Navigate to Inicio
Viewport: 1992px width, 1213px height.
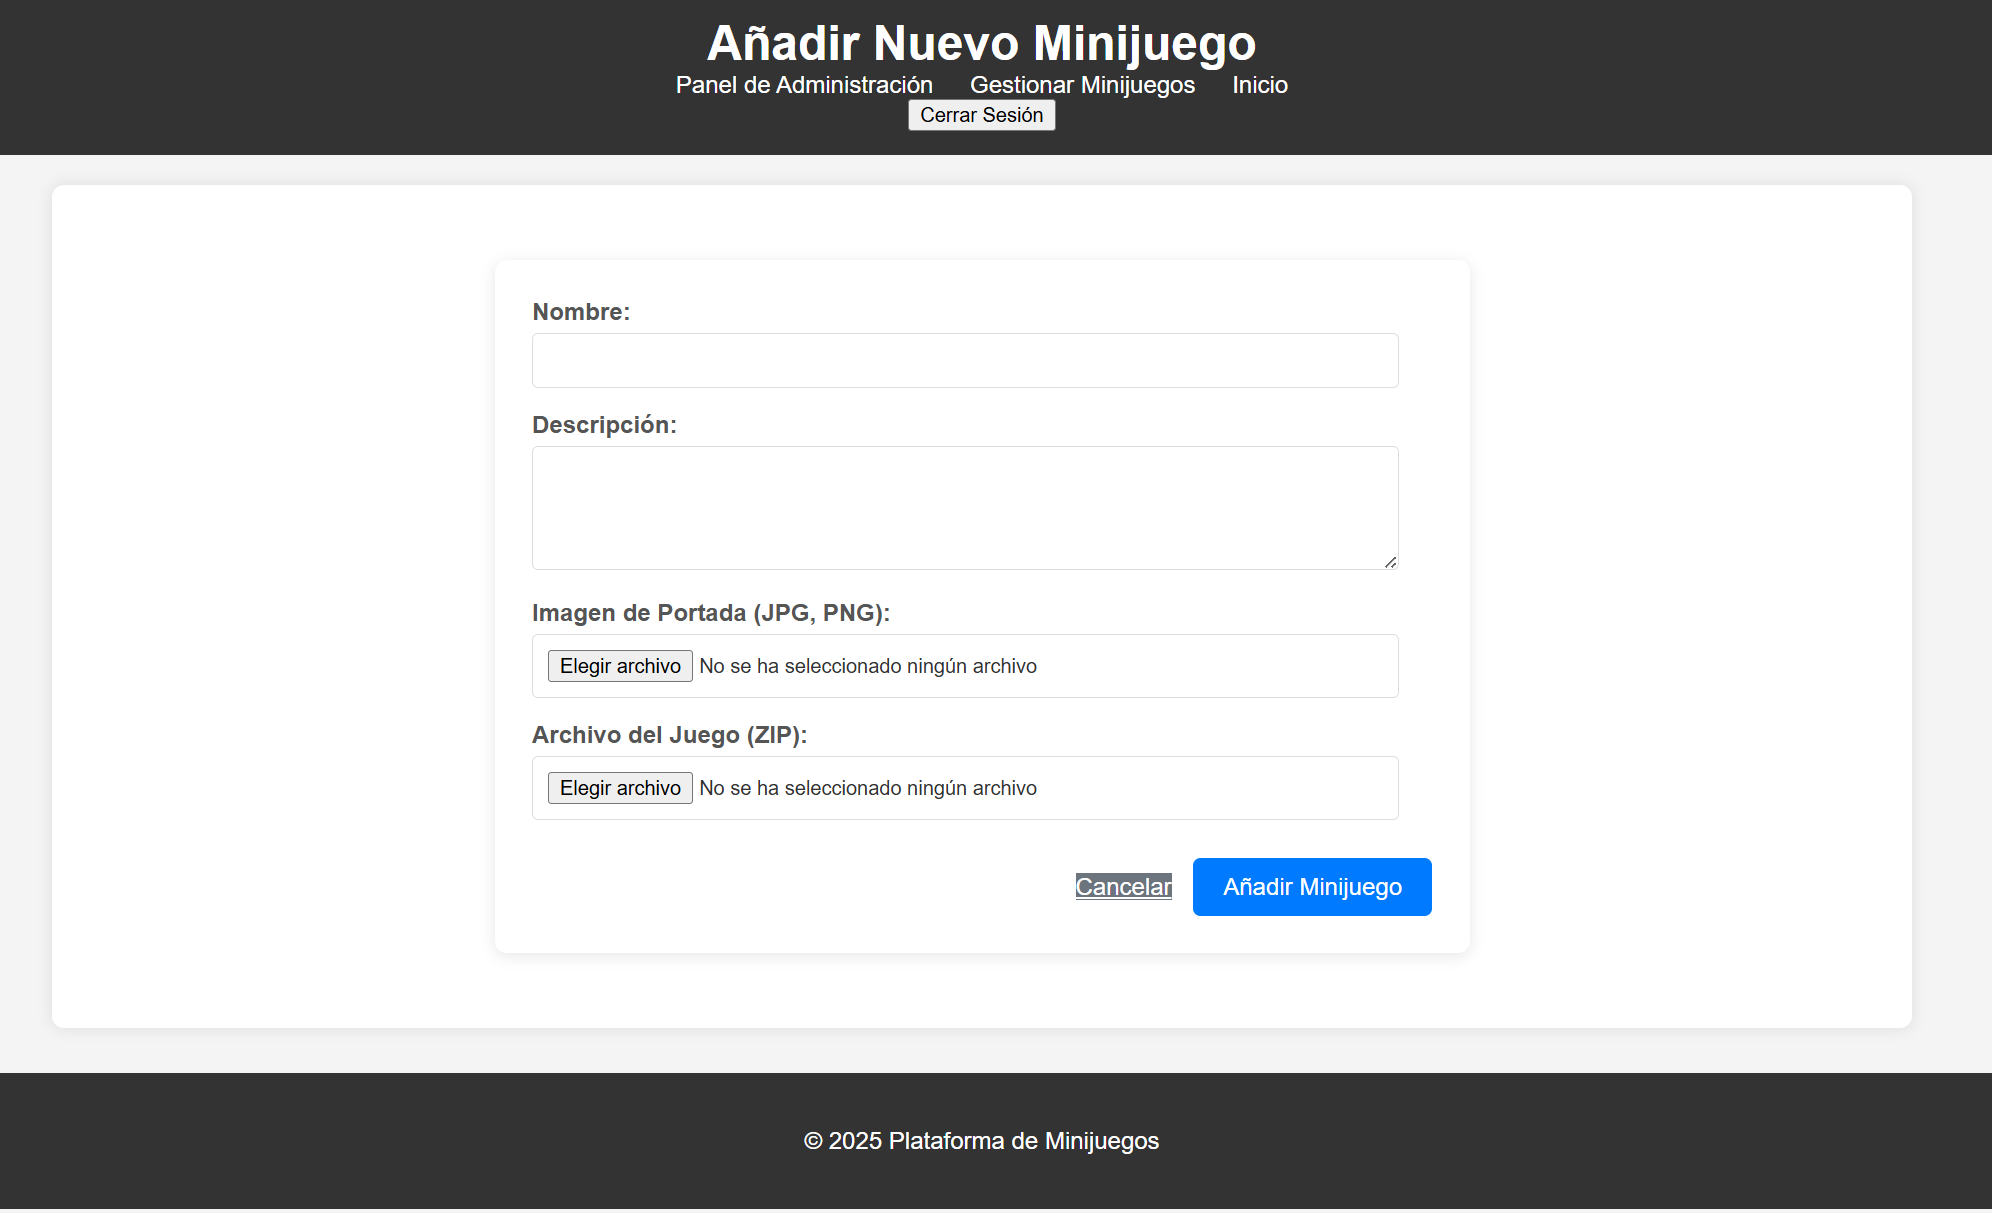[1260, 85]
